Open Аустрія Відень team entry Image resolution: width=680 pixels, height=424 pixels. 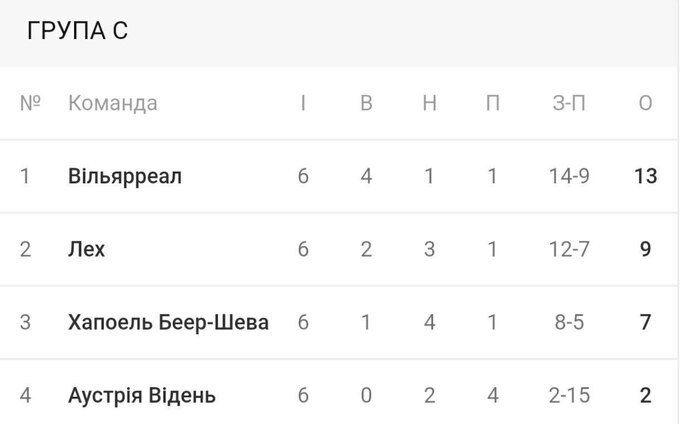141,396
